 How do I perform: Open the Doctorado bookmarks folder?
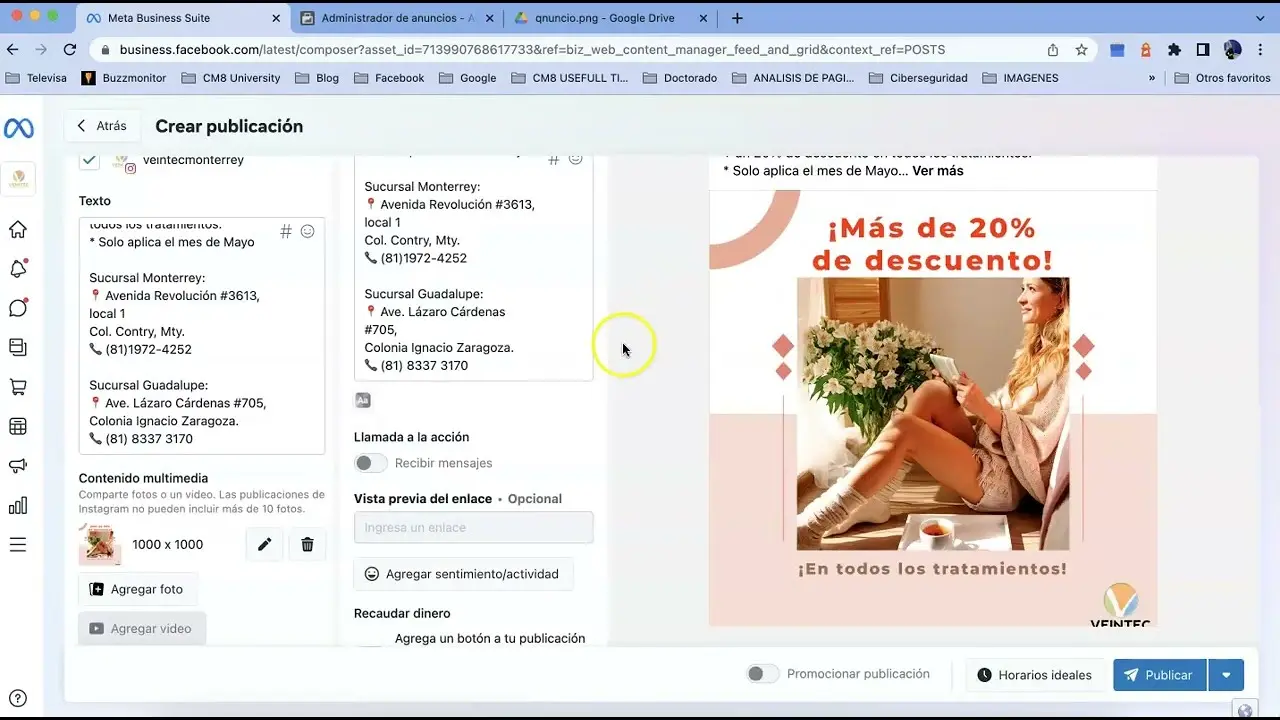(x=680, y=78)
